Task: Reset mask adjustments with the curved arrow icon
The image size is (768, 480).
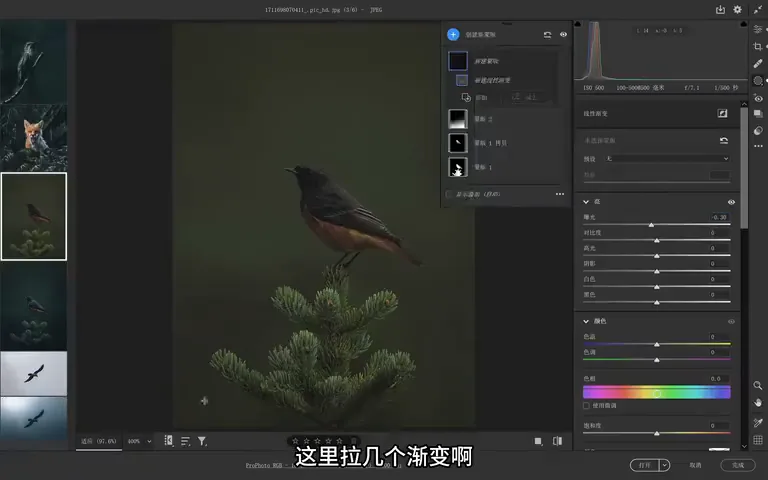Action: click(724, 141)
